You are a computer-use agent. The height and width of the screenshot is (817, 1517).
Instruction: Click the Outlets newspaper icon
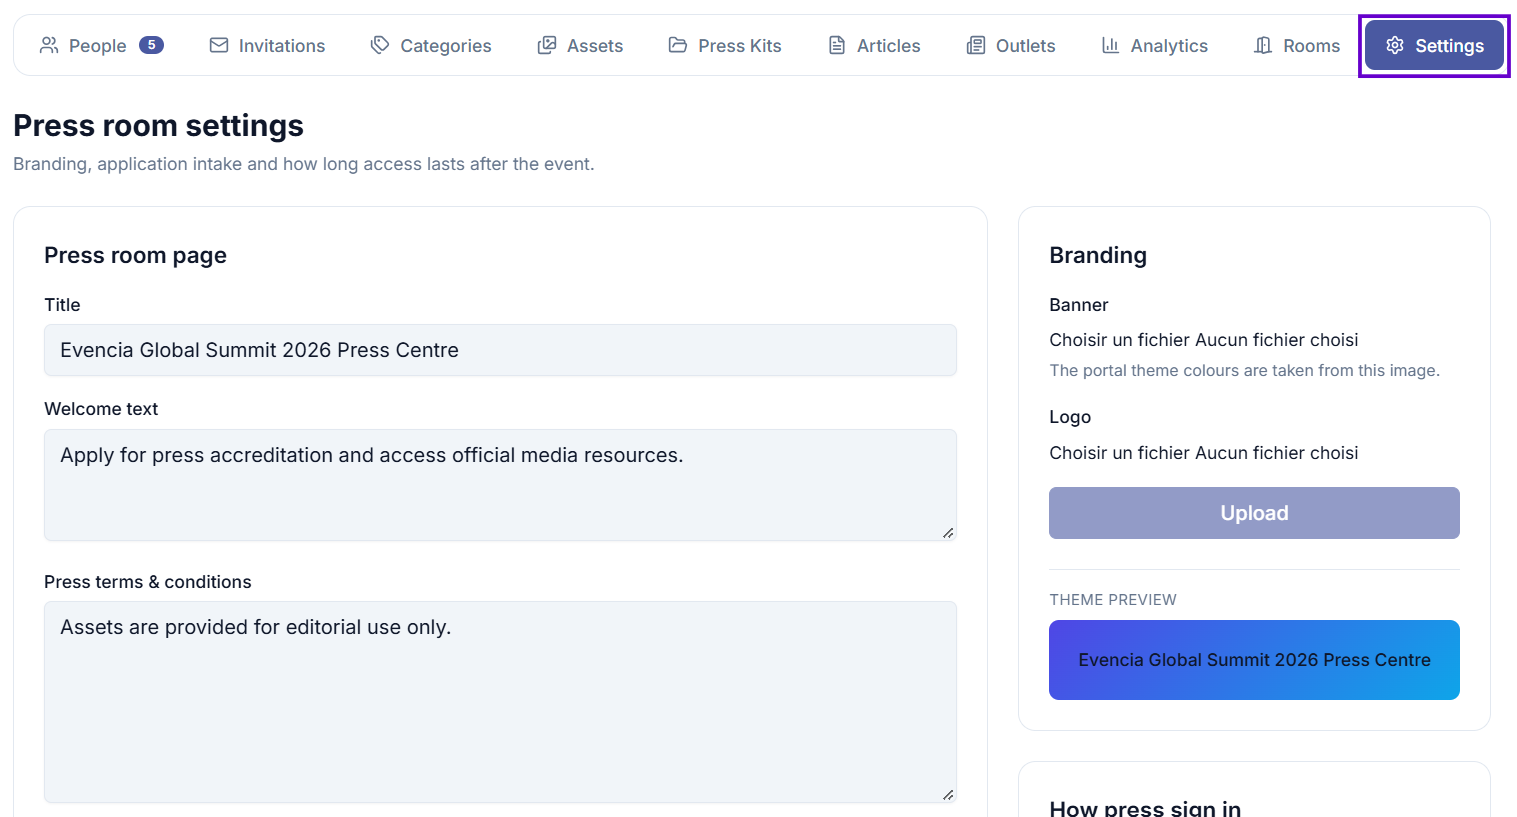(976, 45)
